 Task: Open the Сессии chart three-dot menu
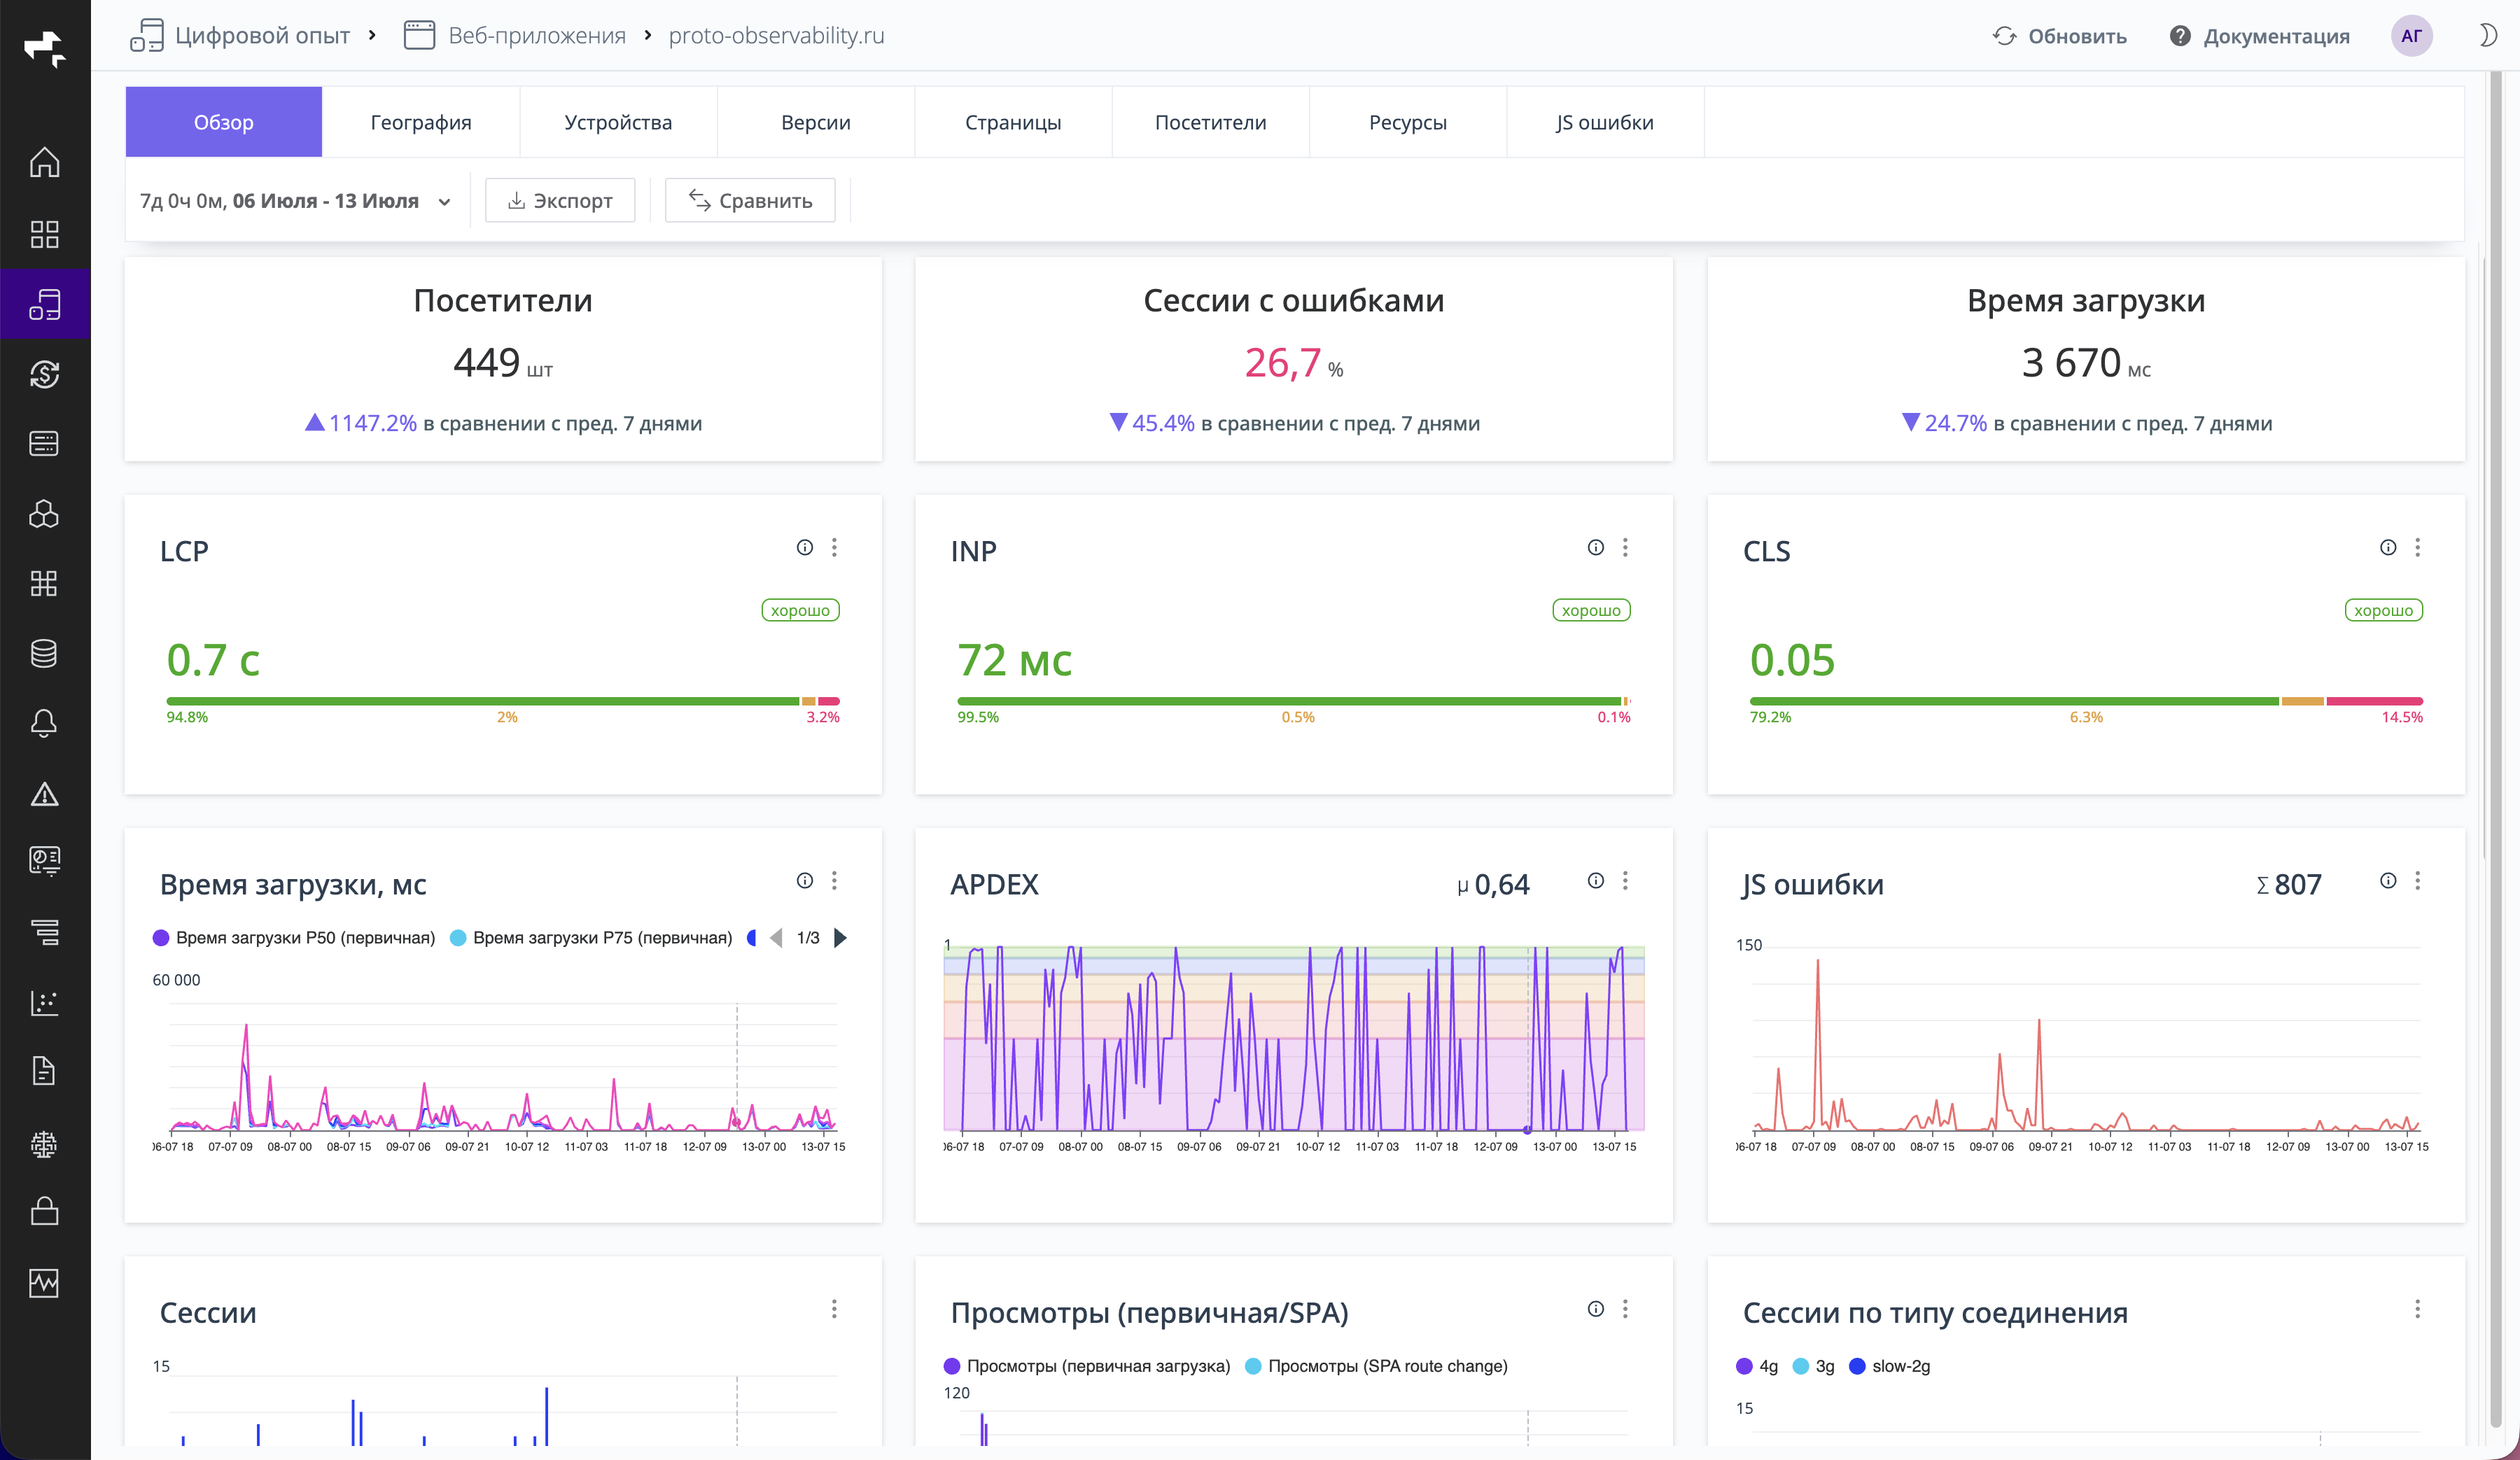pos(834,1309)
